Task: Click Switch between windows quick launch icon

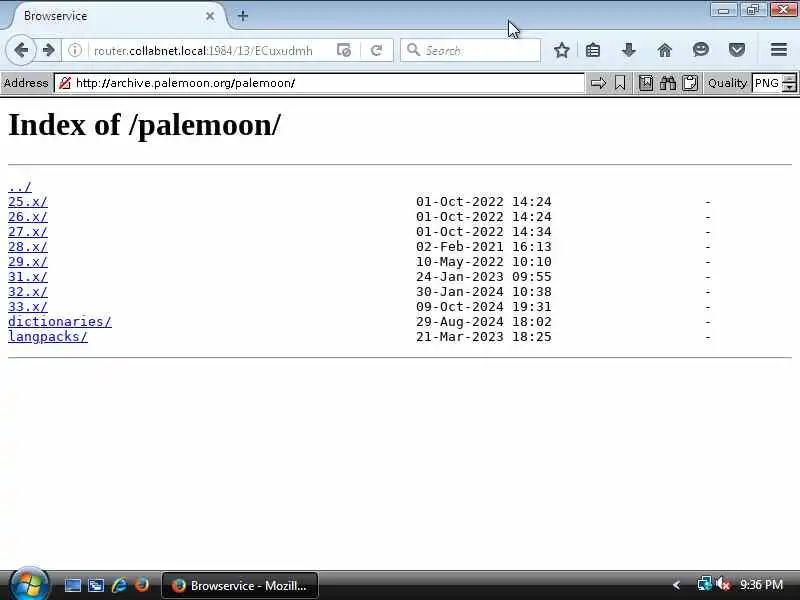Action: (95, 585)
